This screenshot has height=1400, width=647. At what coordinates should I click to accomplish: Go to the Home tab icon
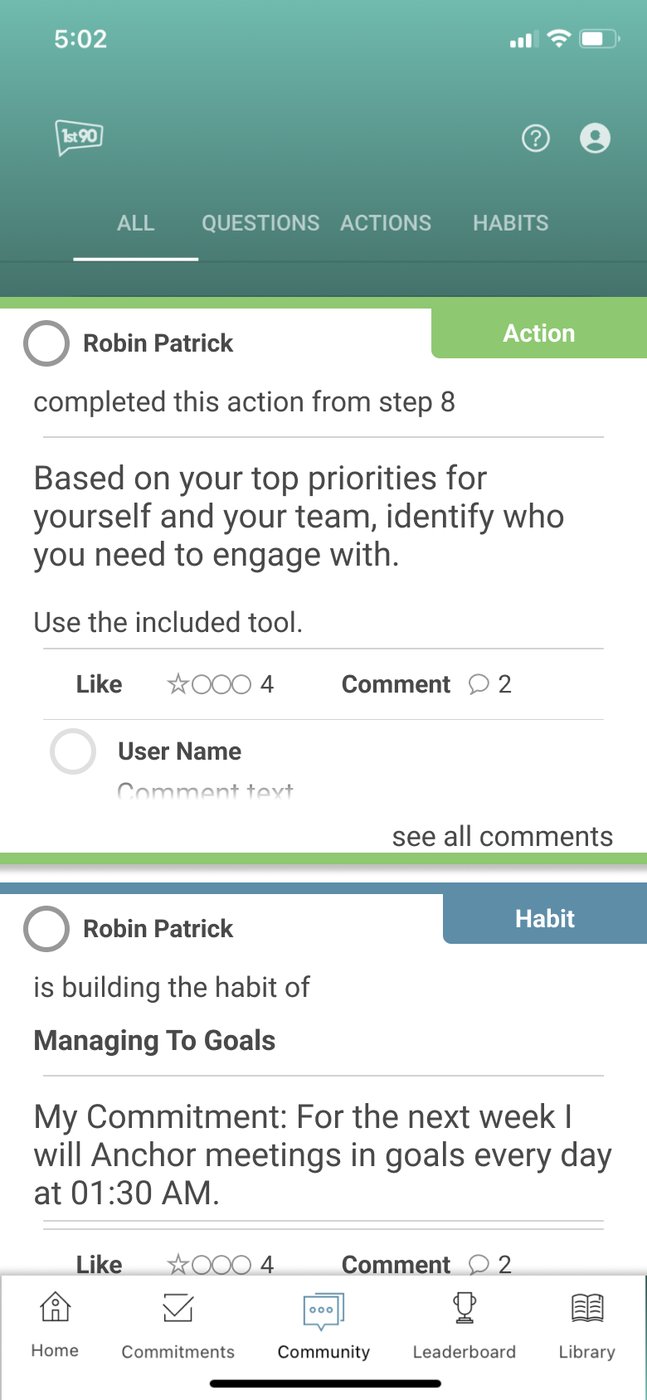pos(55,1307)
